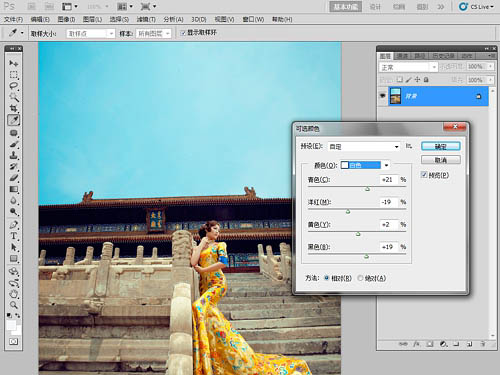Open the 预设(E) preset dropdown
Viewport: 500px width, 375px height.
(364, 146)
